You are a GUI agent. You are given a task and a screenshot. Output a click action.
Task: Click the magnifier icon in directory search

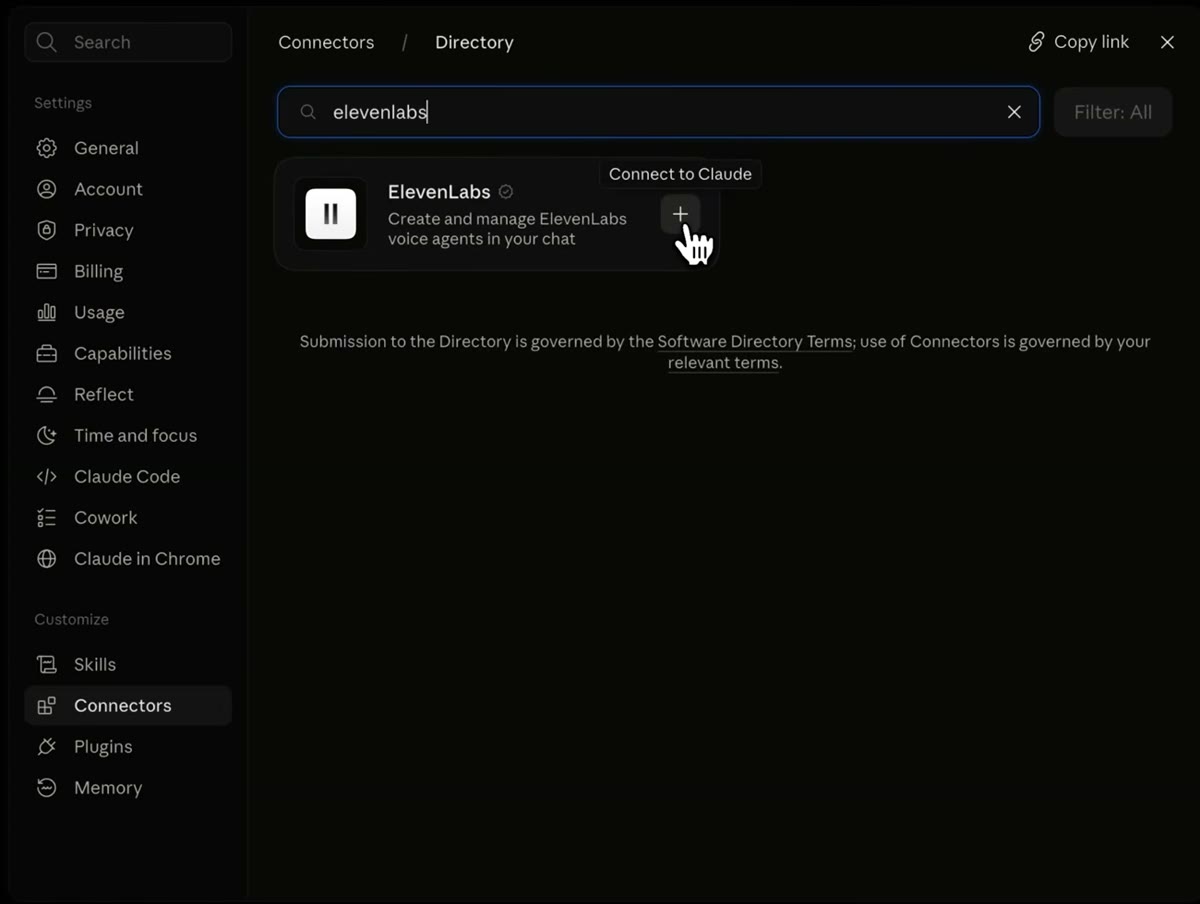(x=308, y=112)
